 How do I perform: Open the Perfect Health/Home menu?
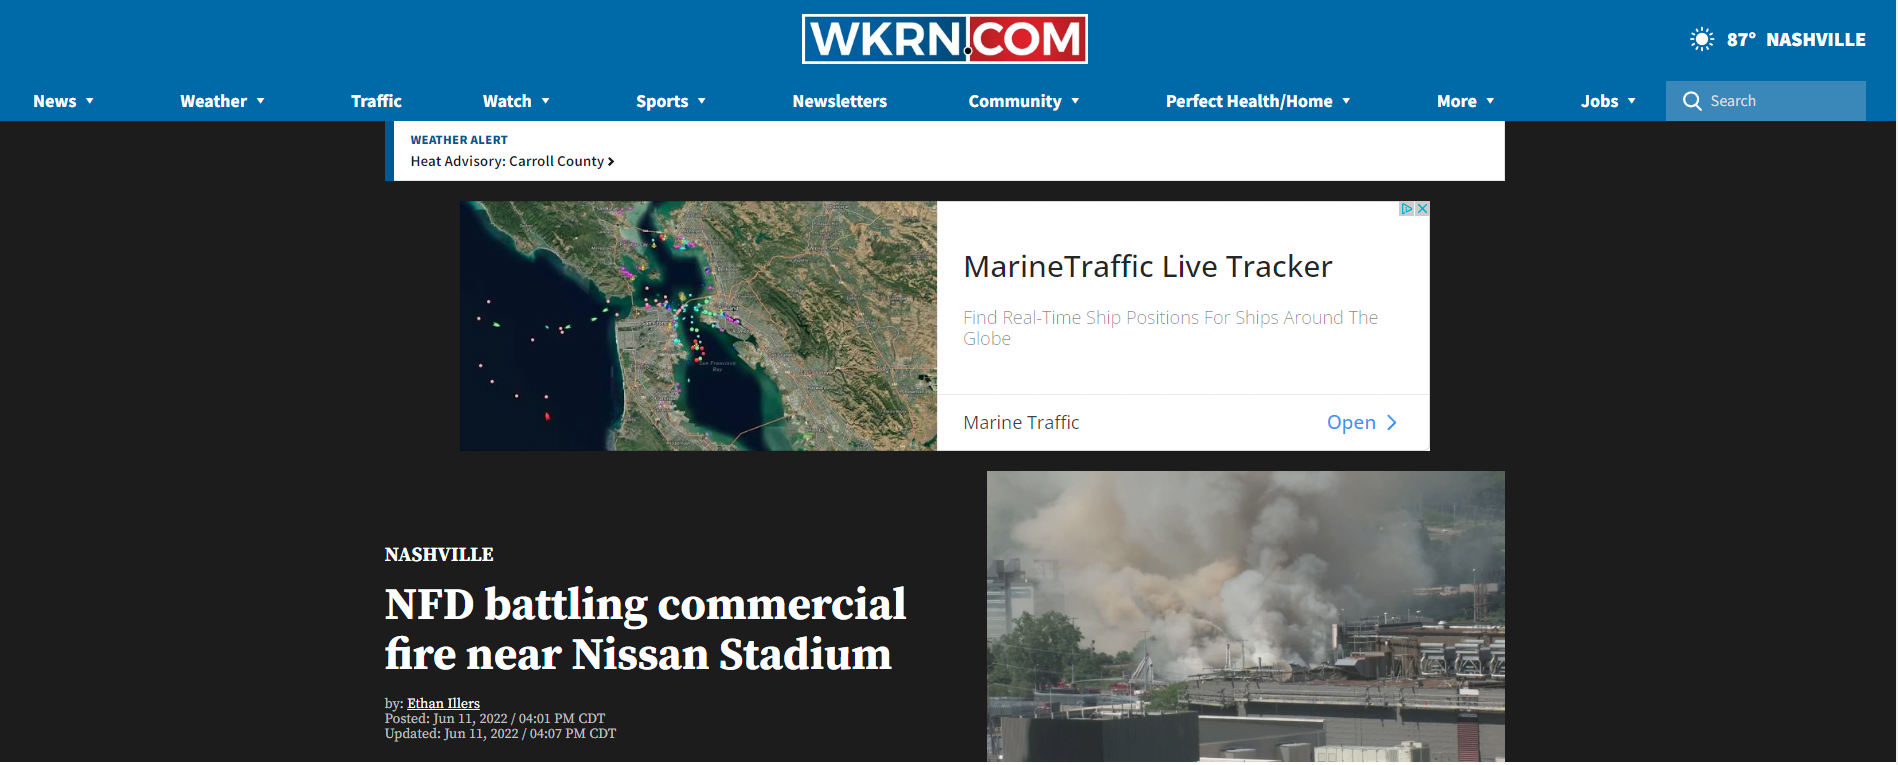[x=1249, y=101]
